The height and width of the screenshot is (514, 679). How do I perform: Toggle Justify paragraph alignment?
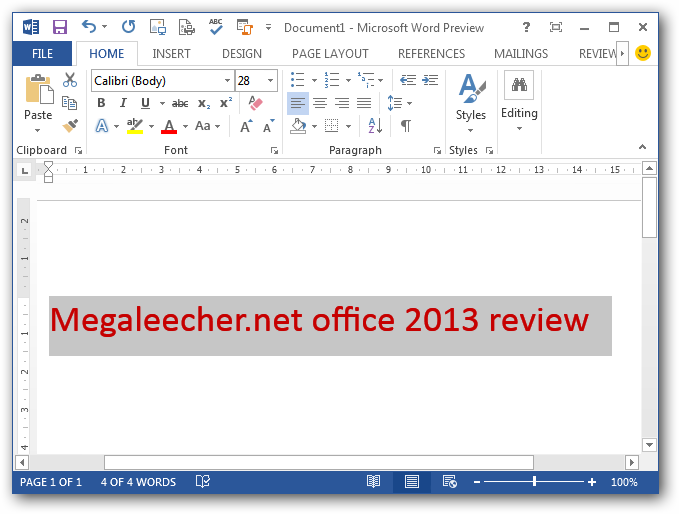(x=364, y=103)
